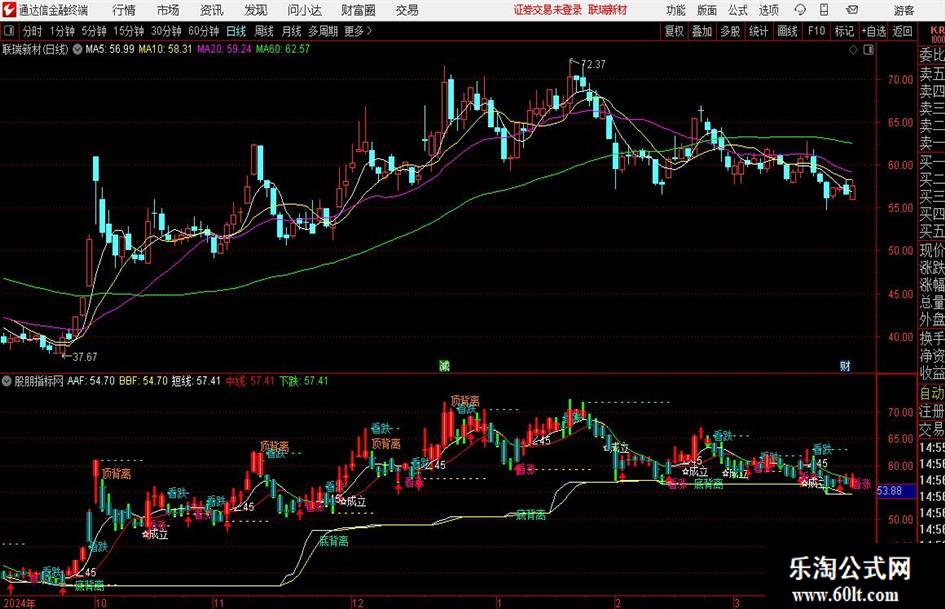Switch to 分时 chart tab
The width and height of the screenshot is (945, 609).
click(x=33, y=31)
